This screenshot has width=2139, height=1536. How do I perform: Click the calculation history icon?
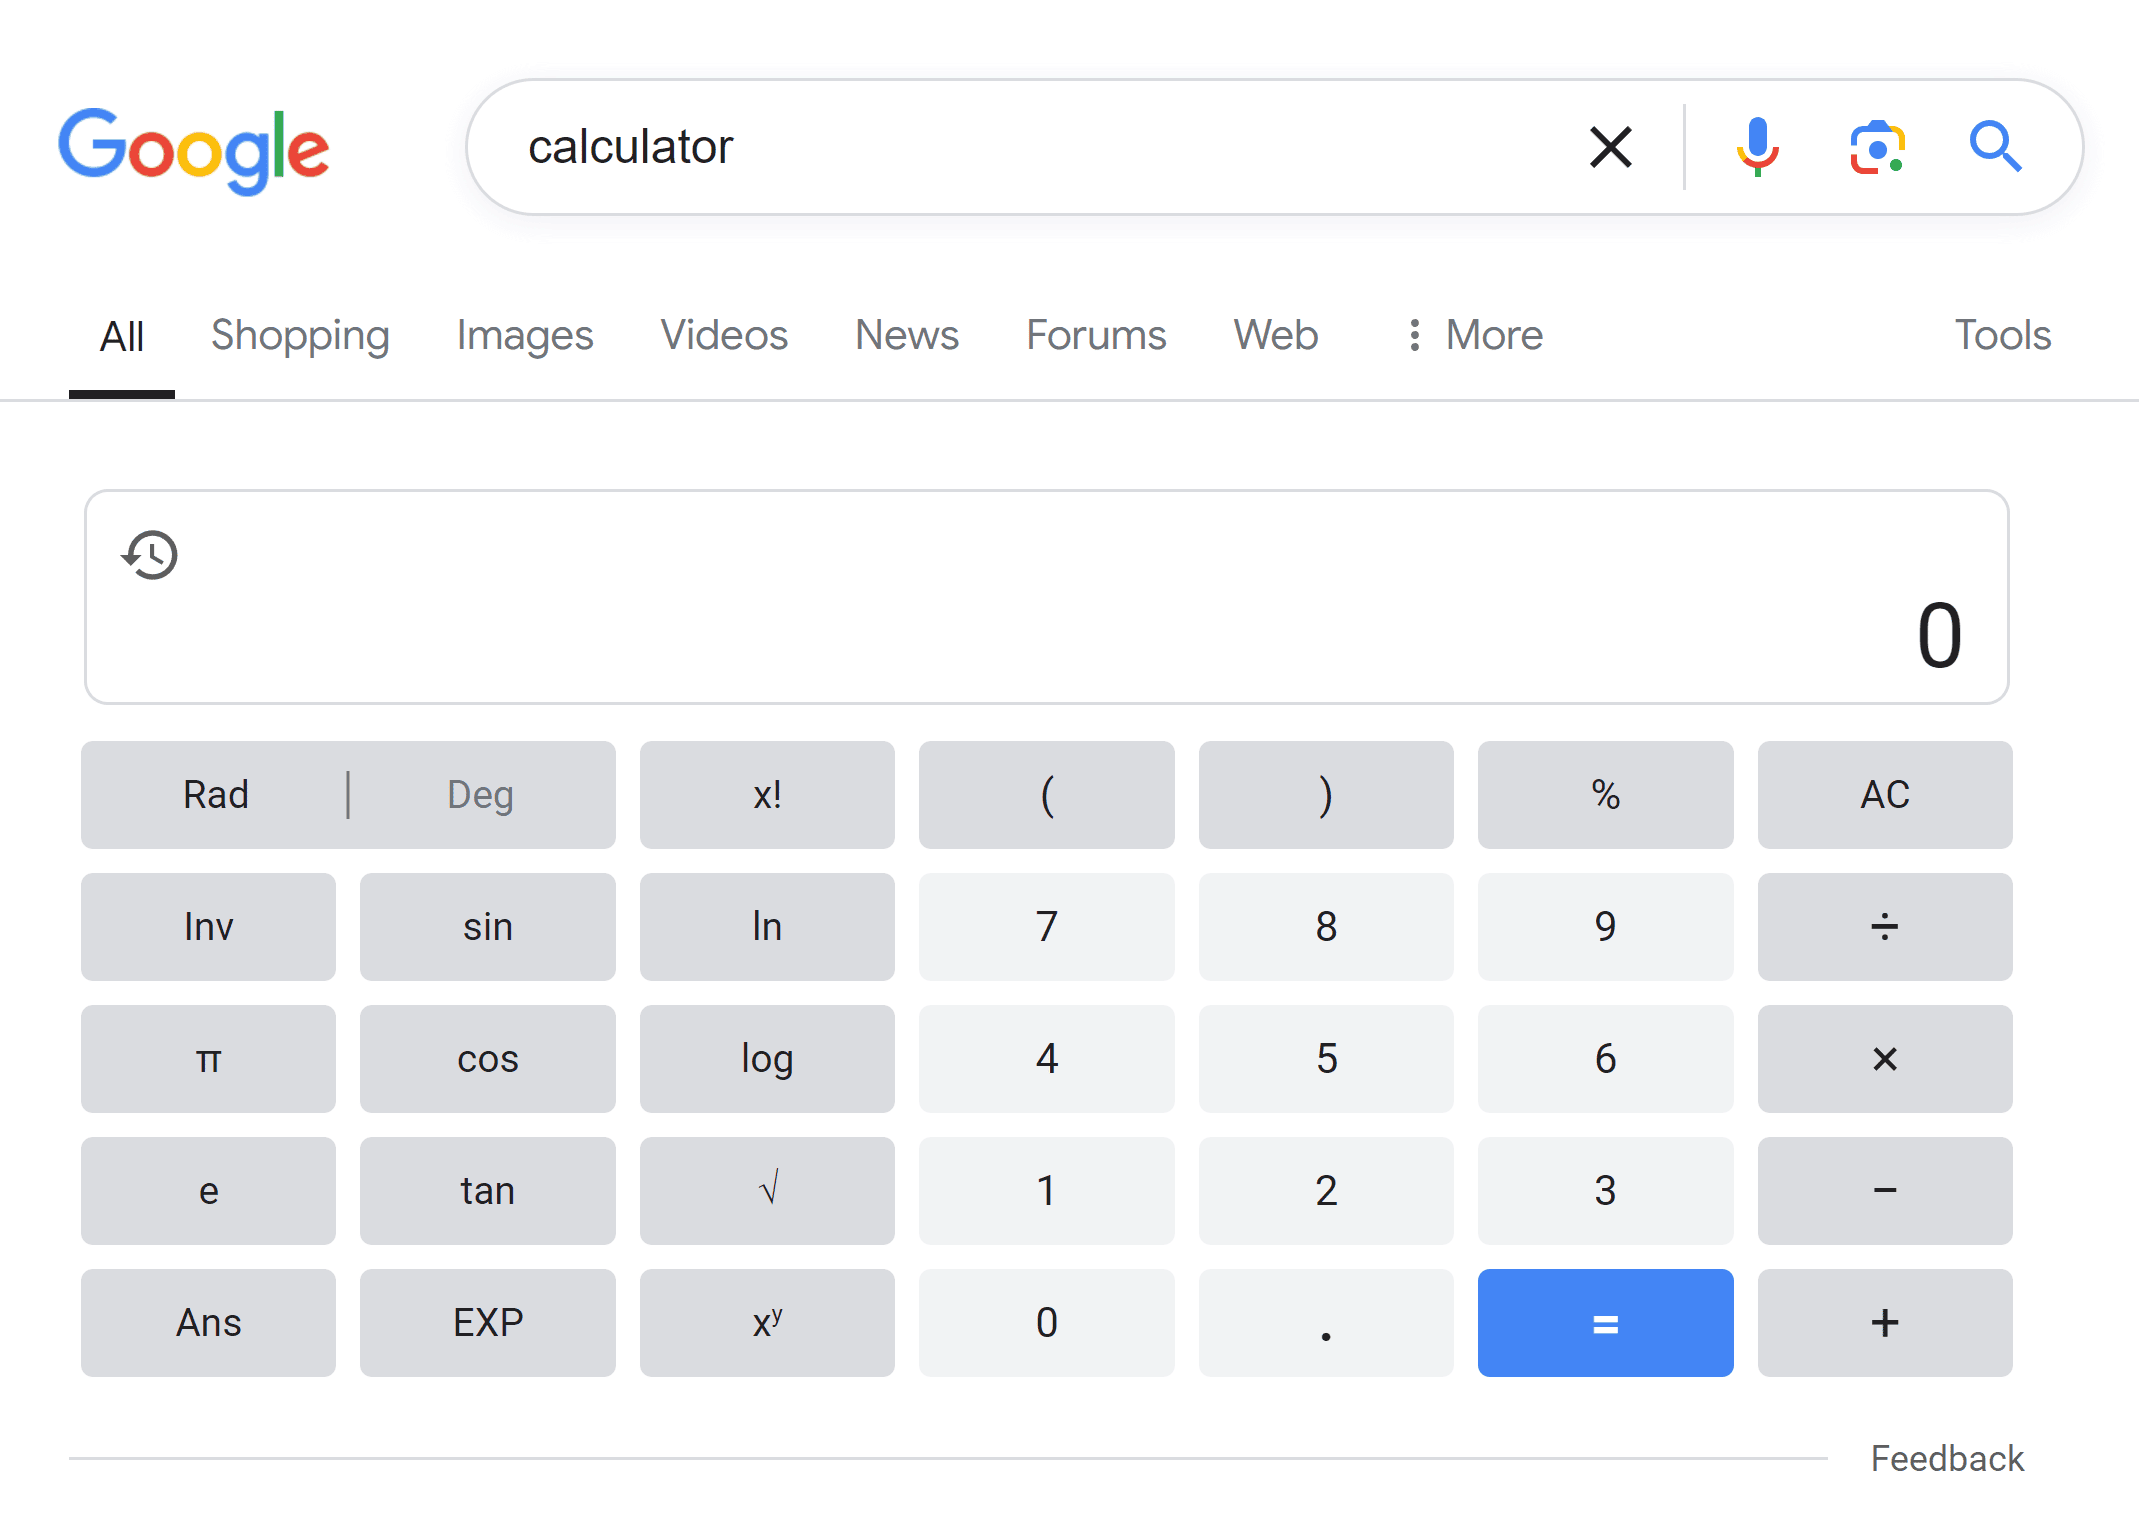151,553
